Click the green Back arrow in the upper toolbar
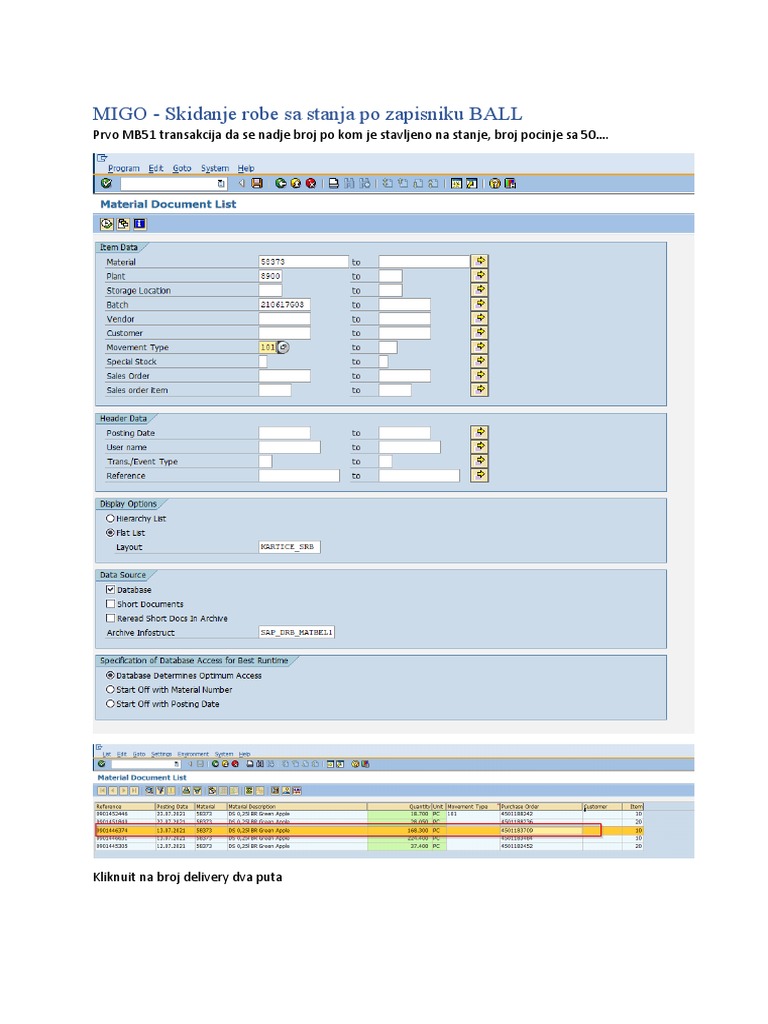 pos(281,183)
